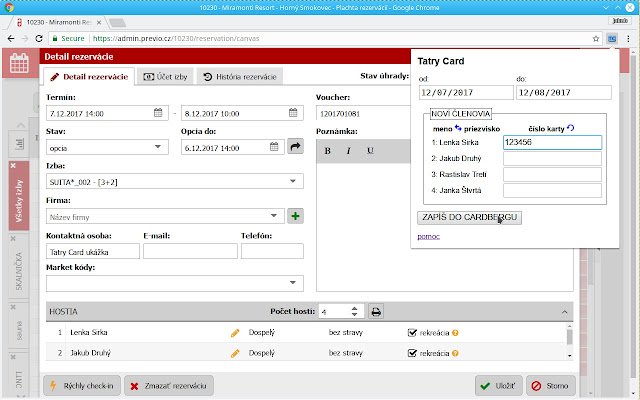640x400 pixels.
Task: Save reservation with Uložiť button
Action: 498,386
